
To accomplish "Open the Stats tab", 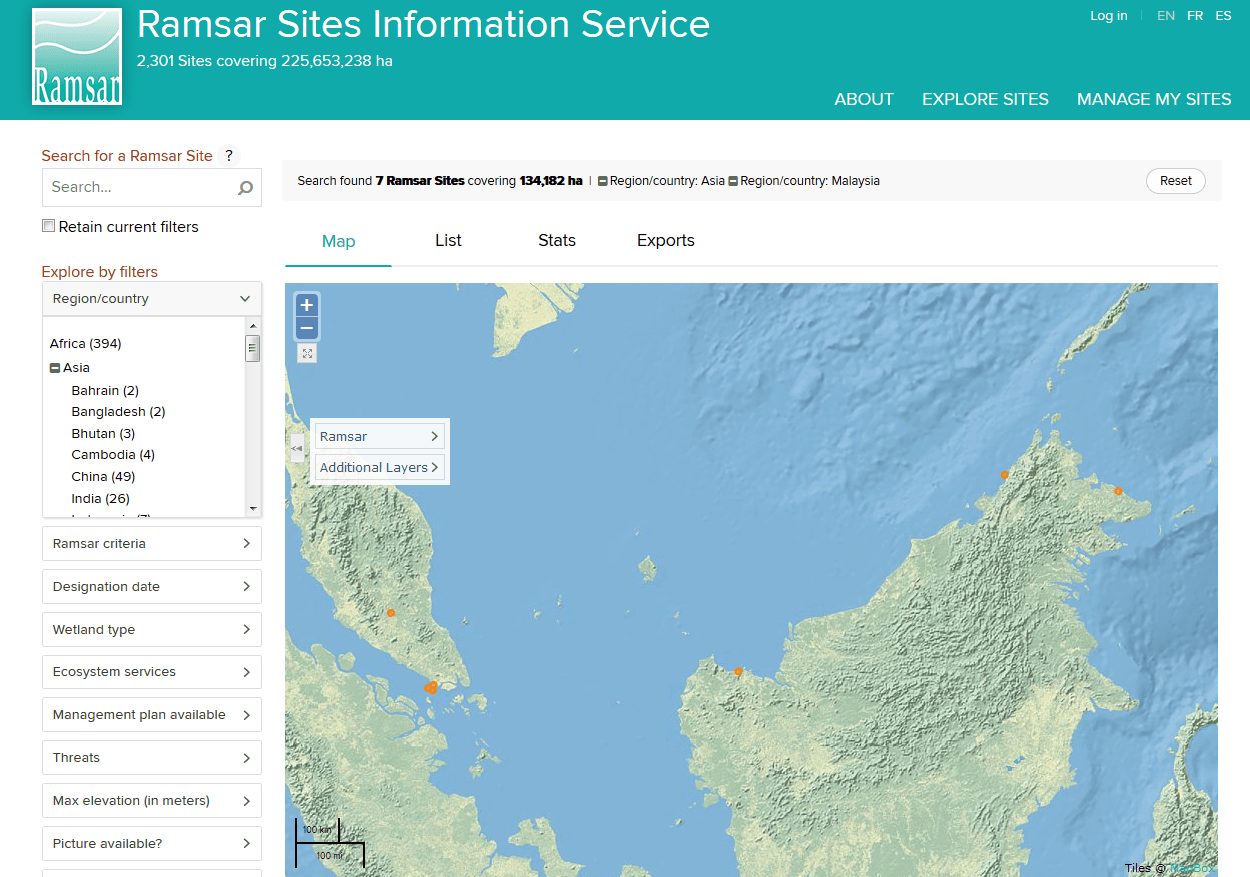I will click(x=557, y=240).
